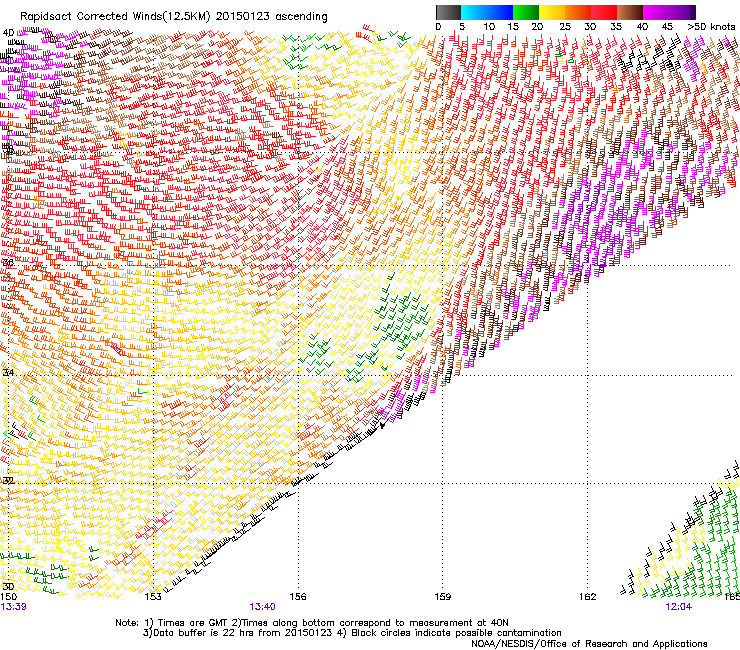Click the '40' legend label under the color bar

(642, 27)
